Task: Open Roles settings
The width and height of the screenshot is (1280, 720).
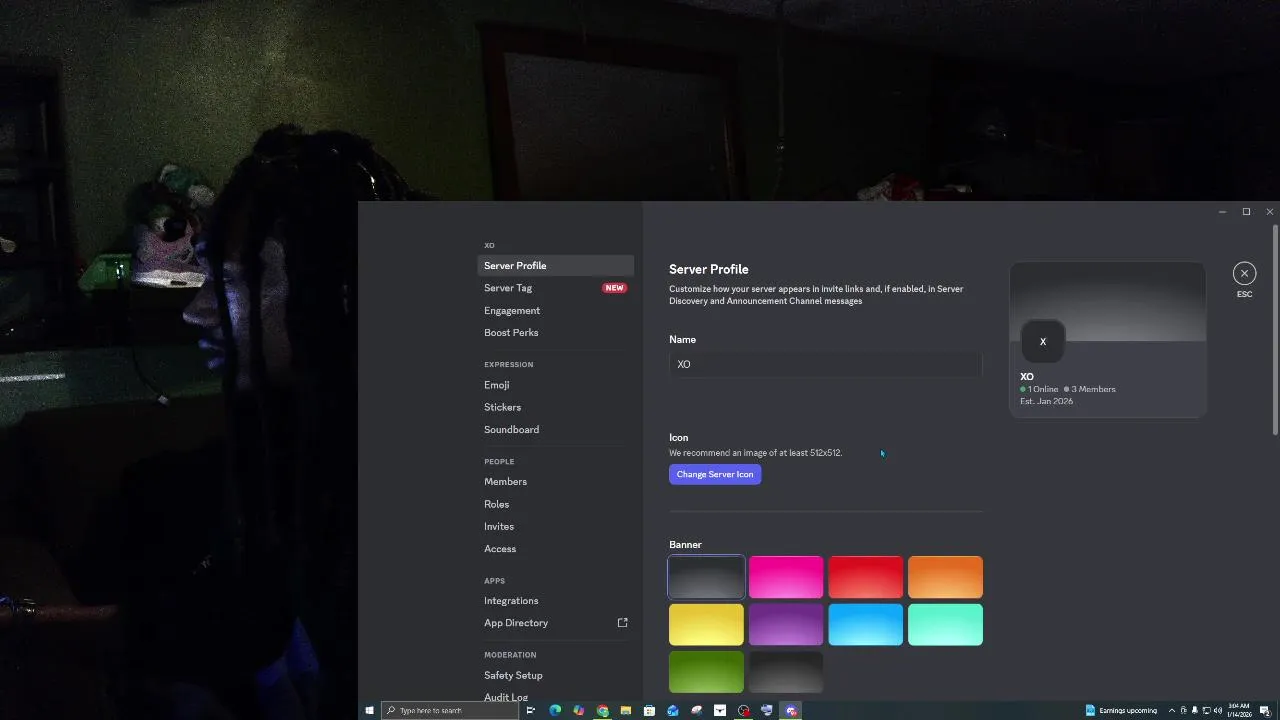Action: (x=556, y=504)
